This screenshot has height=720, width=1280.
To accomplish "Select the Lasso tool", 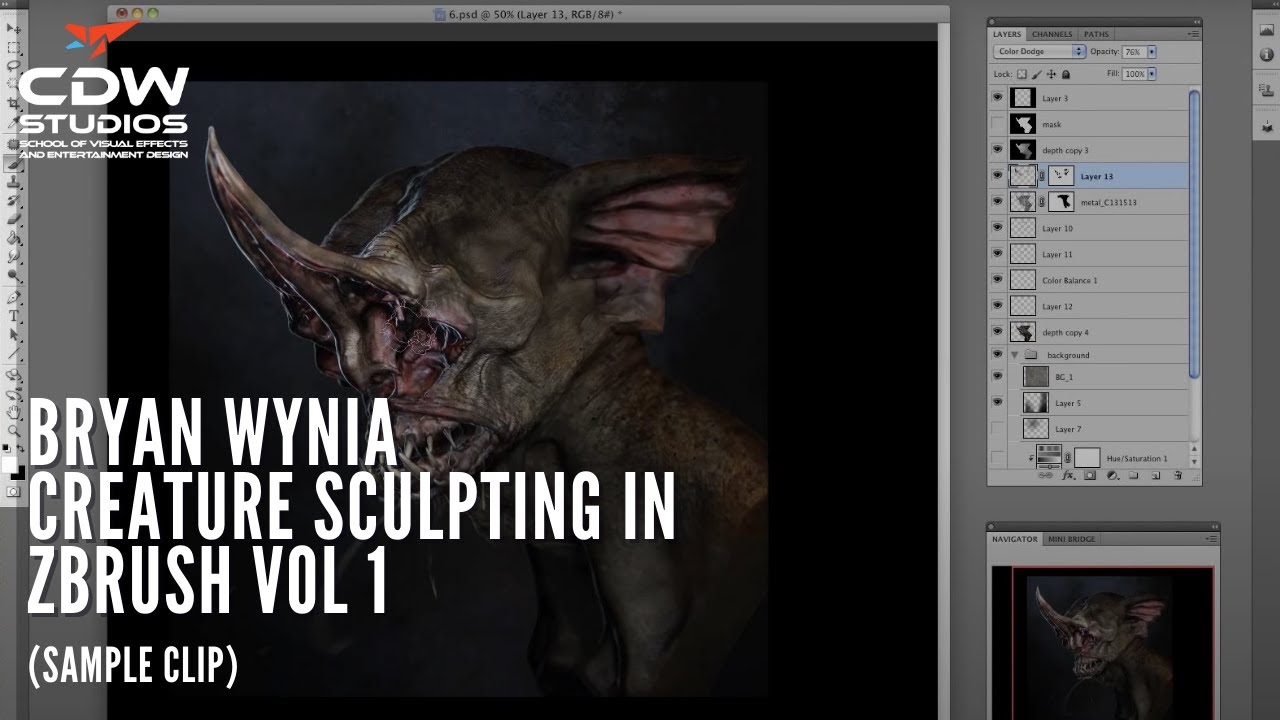I will point(14,66).
